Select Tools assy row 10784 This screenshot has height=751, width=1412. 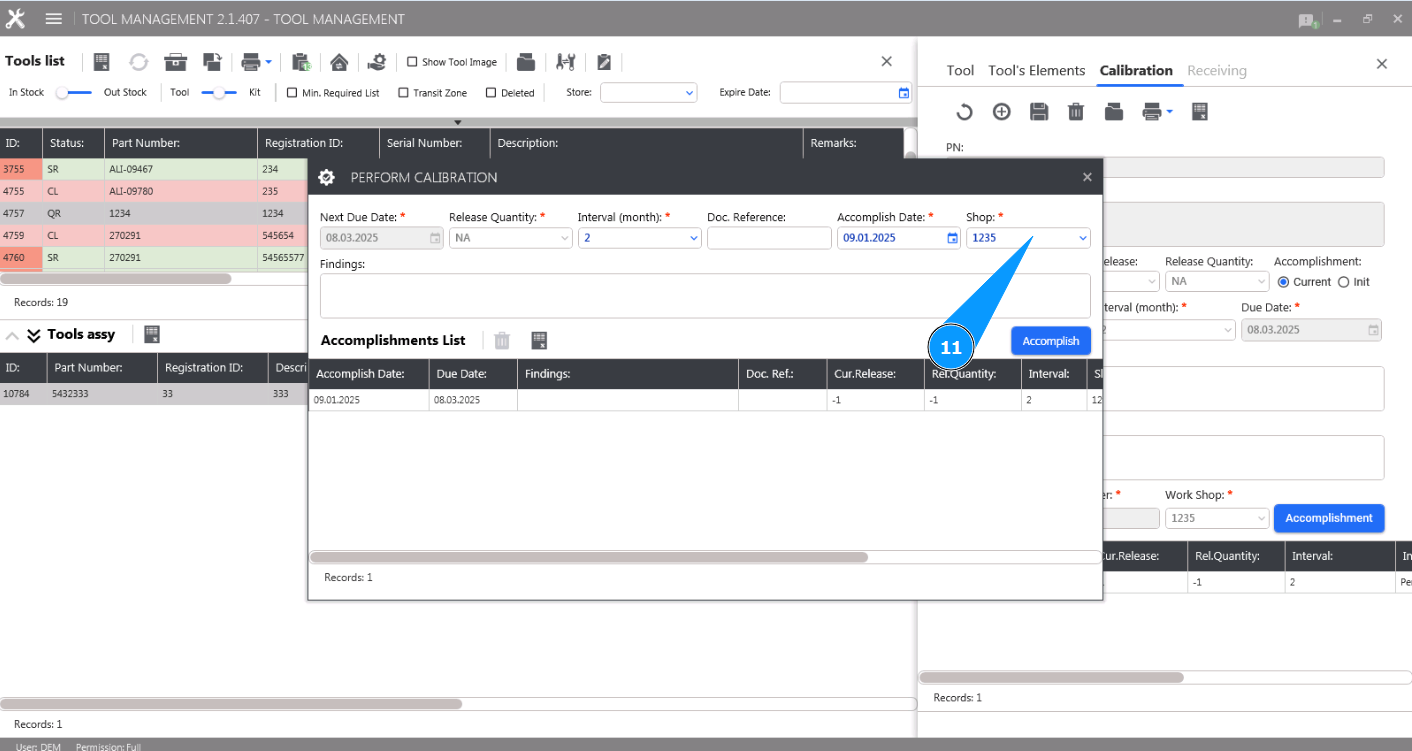click(x=153, y=394)
